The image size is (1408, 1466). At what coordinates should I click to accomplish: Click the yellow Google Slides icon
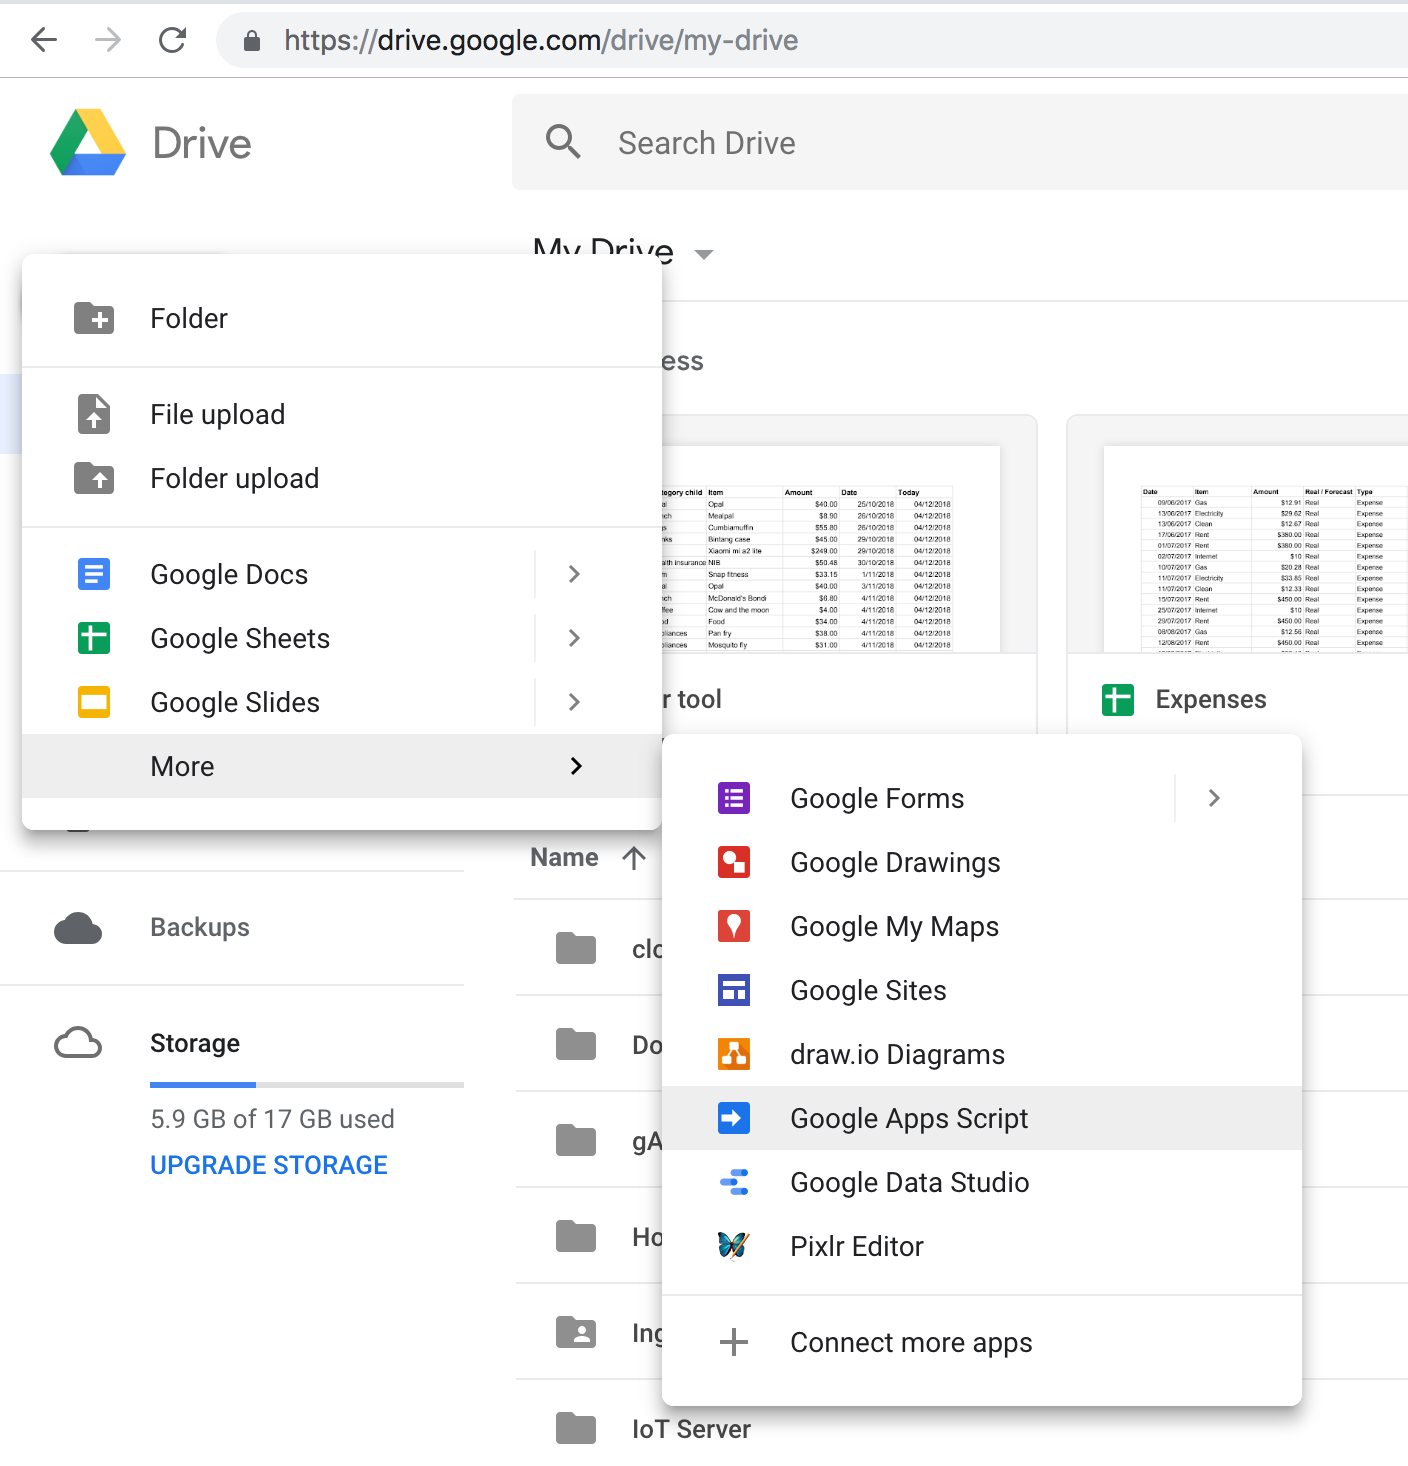click(x=94, y=702)
